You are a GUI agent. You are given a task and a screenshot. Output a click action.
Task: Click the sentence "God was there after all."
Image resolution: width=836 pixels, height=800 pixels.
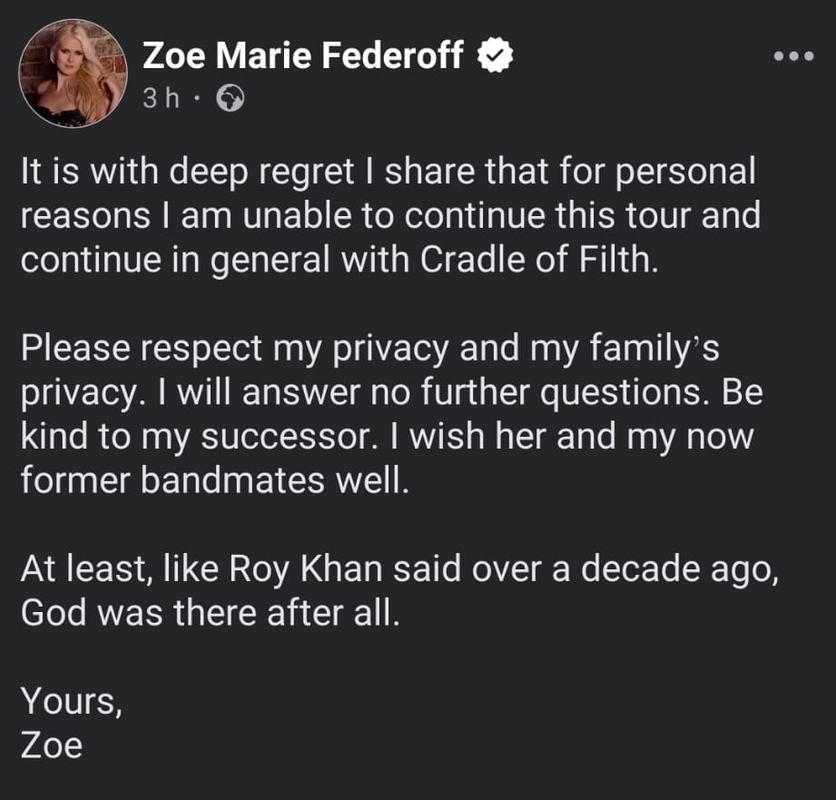click(210, 611)
